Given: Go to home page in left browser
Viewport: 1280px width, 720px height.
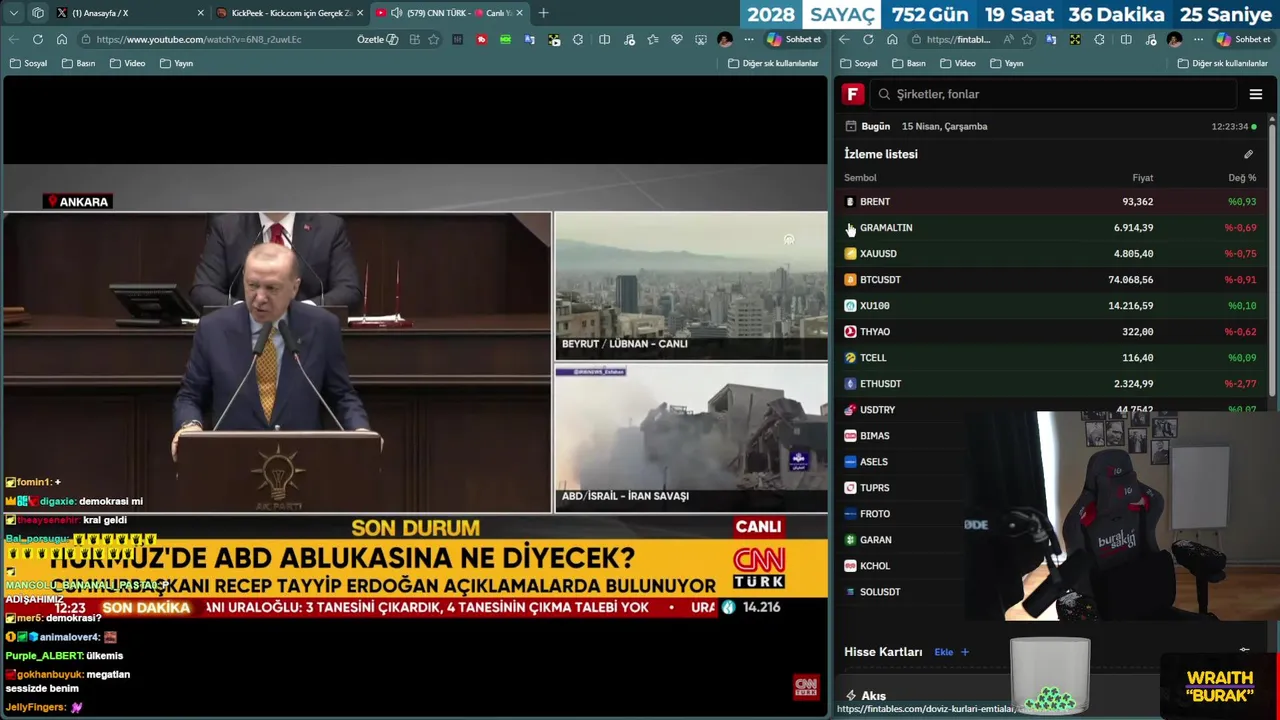Looking at the screenshot, I should pyautogui.click(x=61, y=39).
